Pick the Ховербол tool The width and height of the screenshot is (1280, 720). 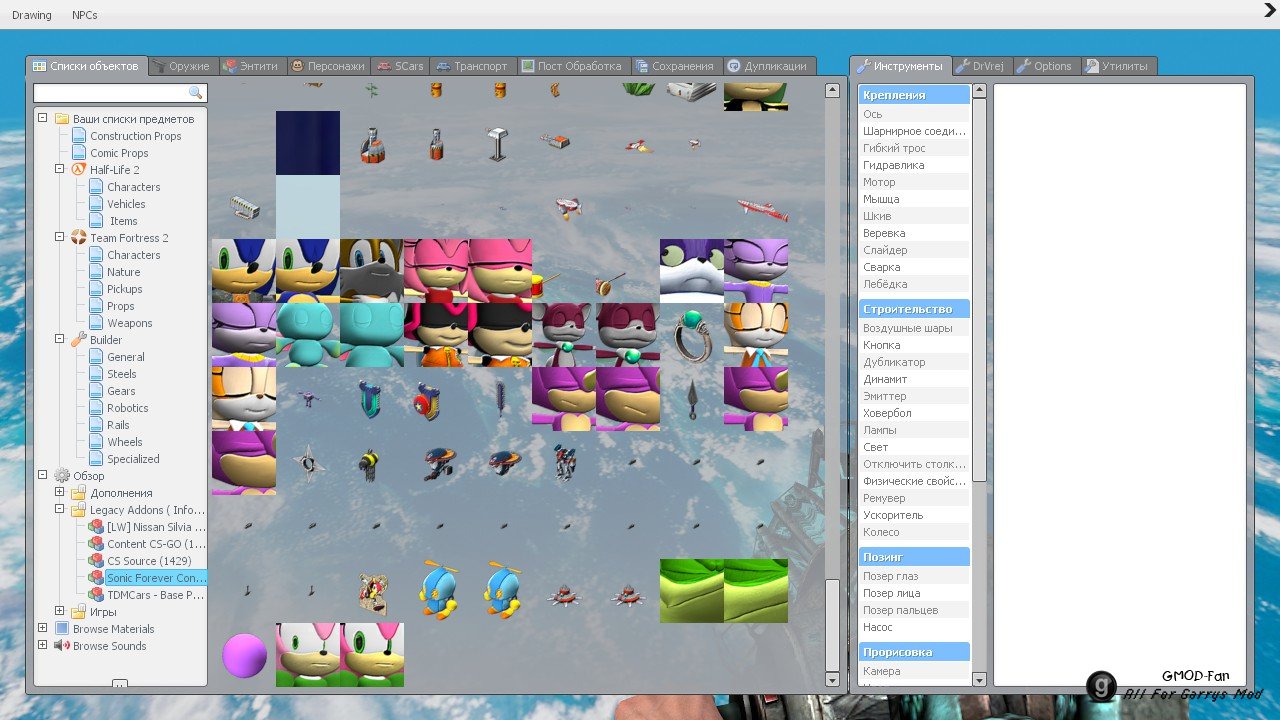pos(914,413)
